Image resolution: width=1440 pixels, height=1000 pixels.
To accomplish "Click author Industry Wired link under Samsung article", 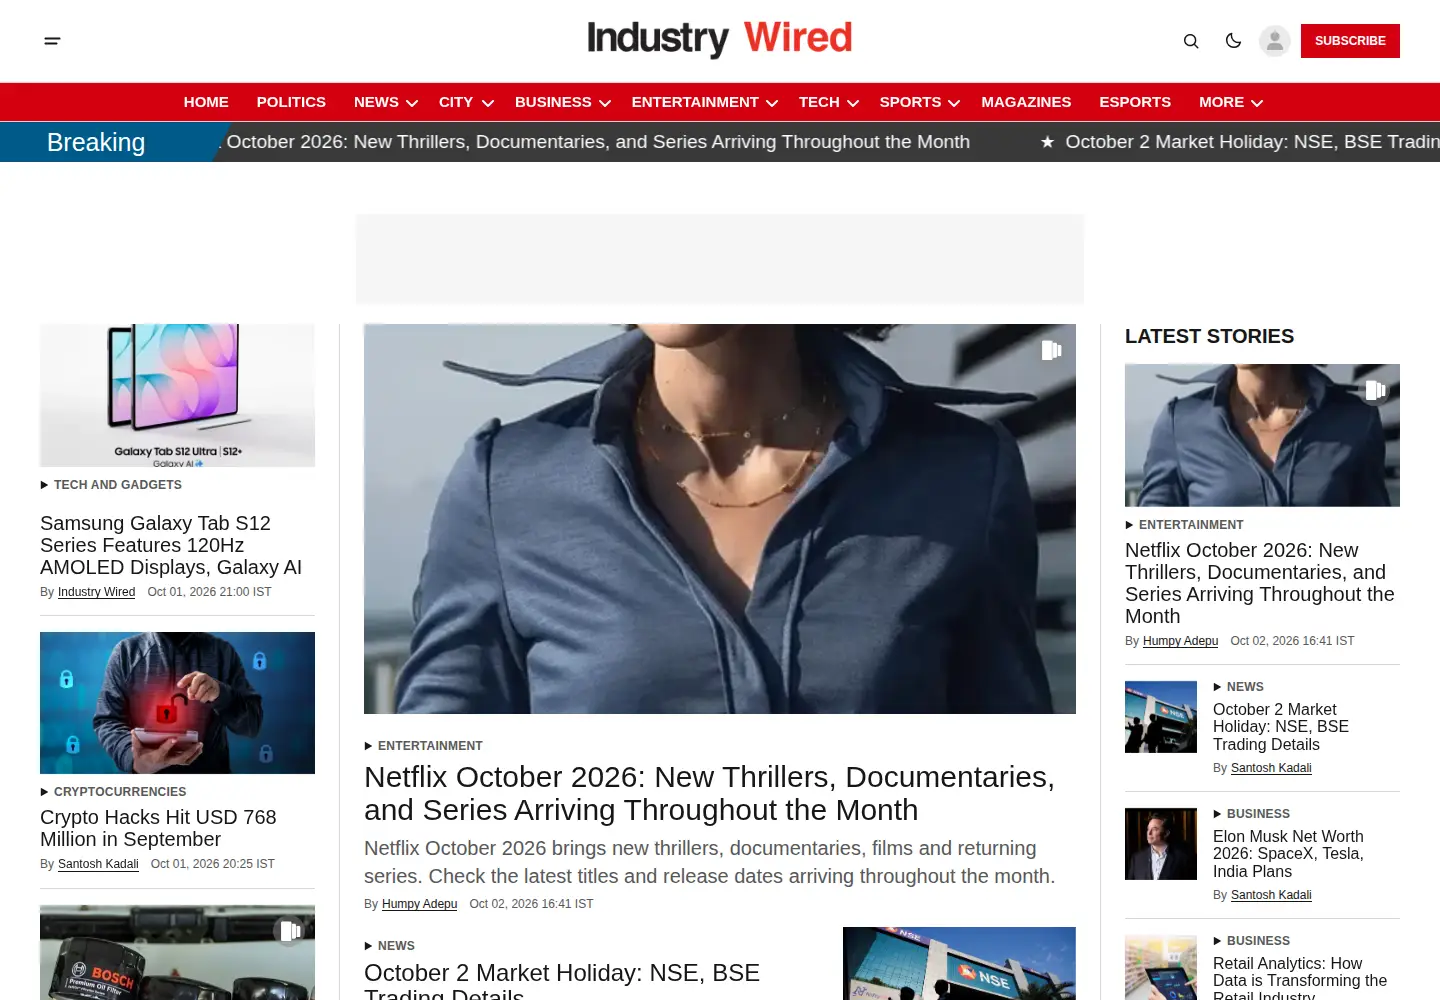I will click(96, 592).
